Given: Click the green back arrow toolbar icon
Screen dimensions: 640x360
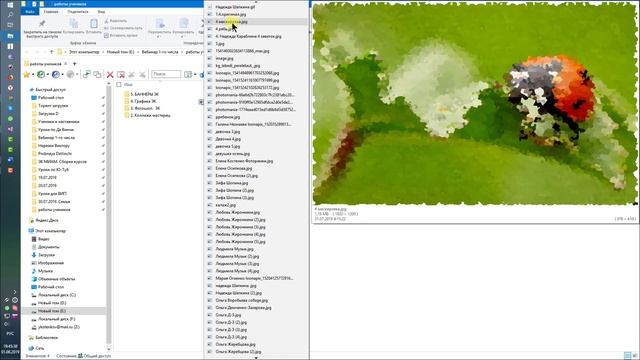Looking at the screenshot, I should pyautogui.click(x=41, y=74).
